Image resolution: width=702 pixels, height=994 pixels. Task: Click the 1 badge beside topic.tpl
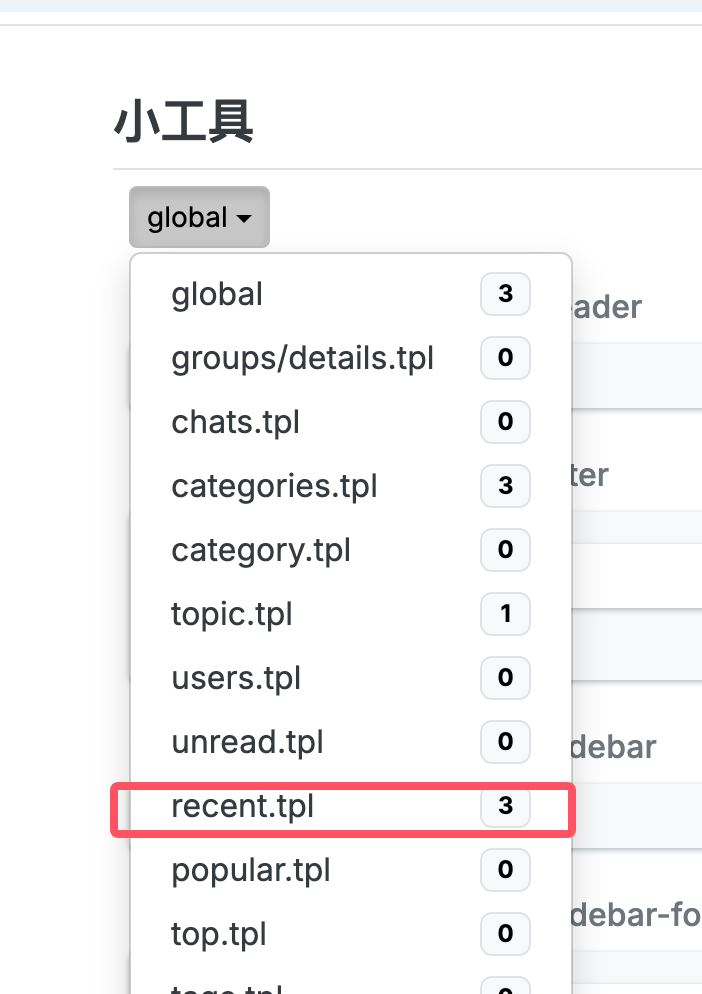point(505,614)
